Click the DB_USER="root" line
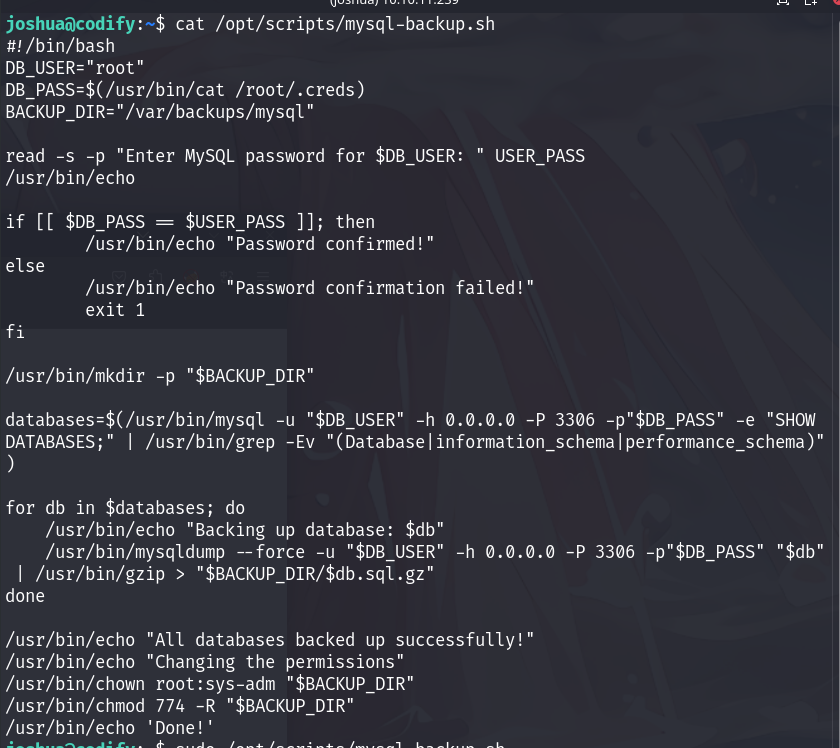The height and width of the screenshot is (748, 840). coord(75,68)
